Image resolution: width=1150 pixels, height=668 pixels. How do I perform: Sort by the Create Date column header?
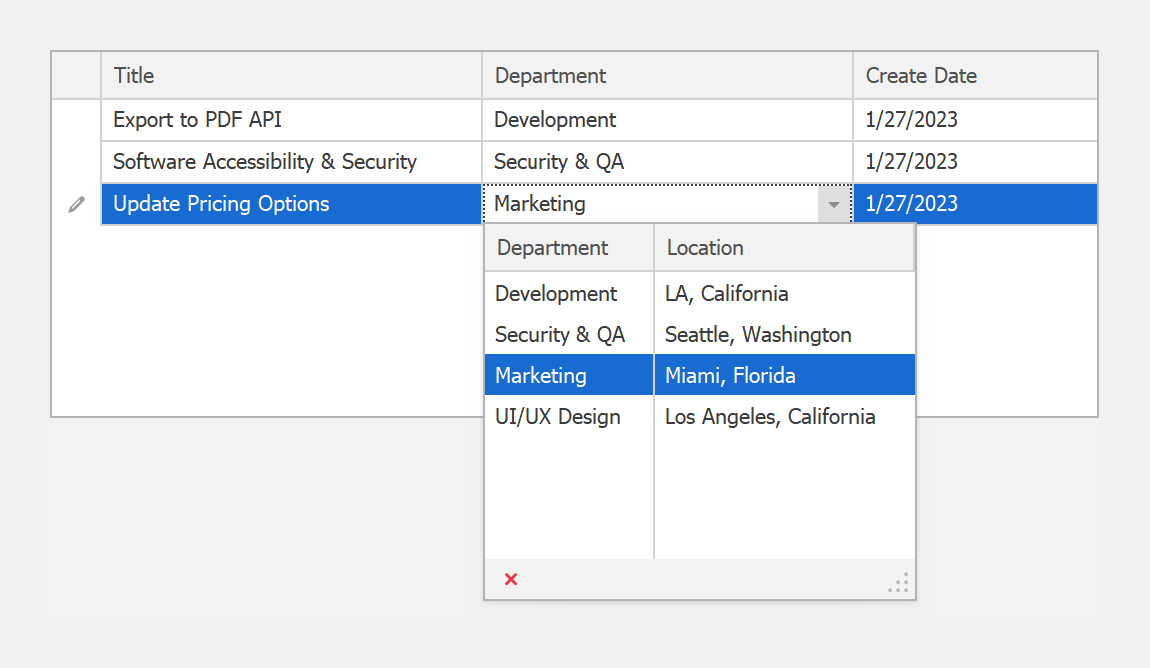click(974, 76)
